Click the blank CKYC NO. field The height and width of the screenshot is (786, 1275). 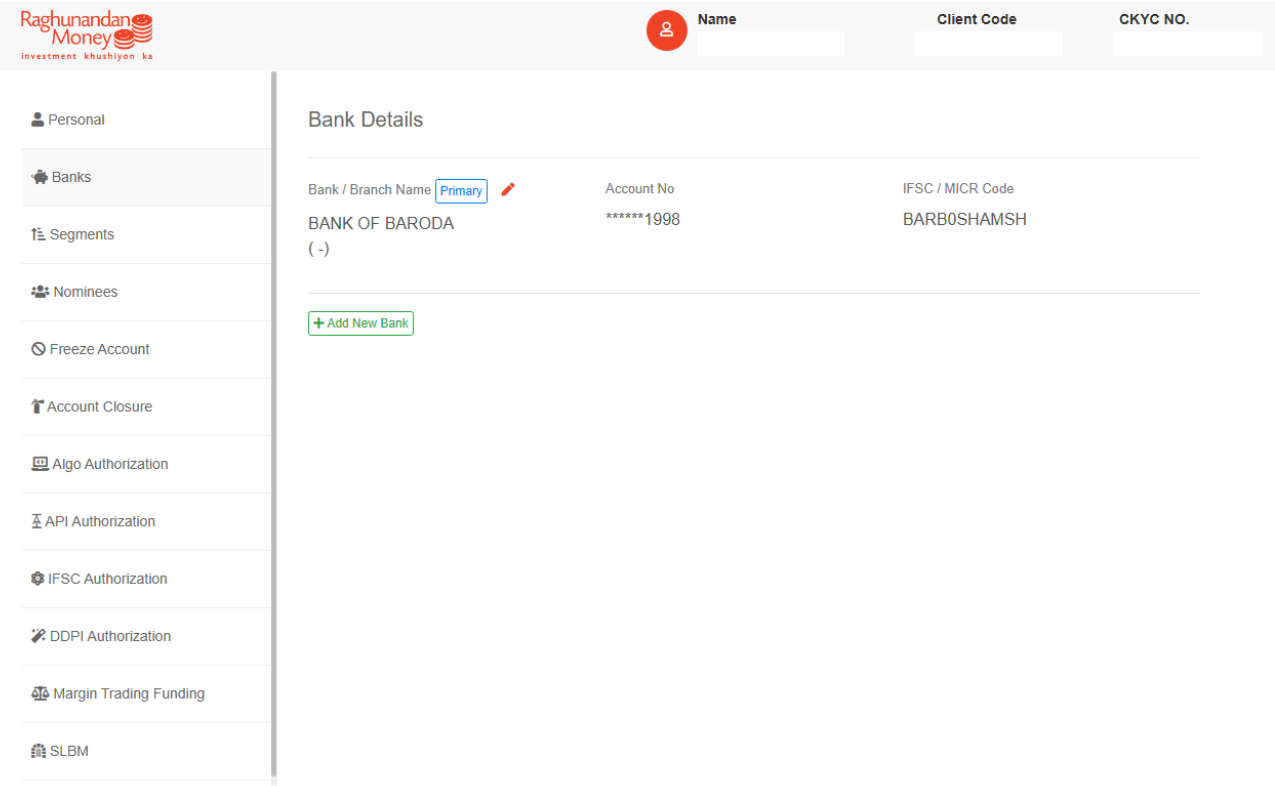(x=1188, y=44)
